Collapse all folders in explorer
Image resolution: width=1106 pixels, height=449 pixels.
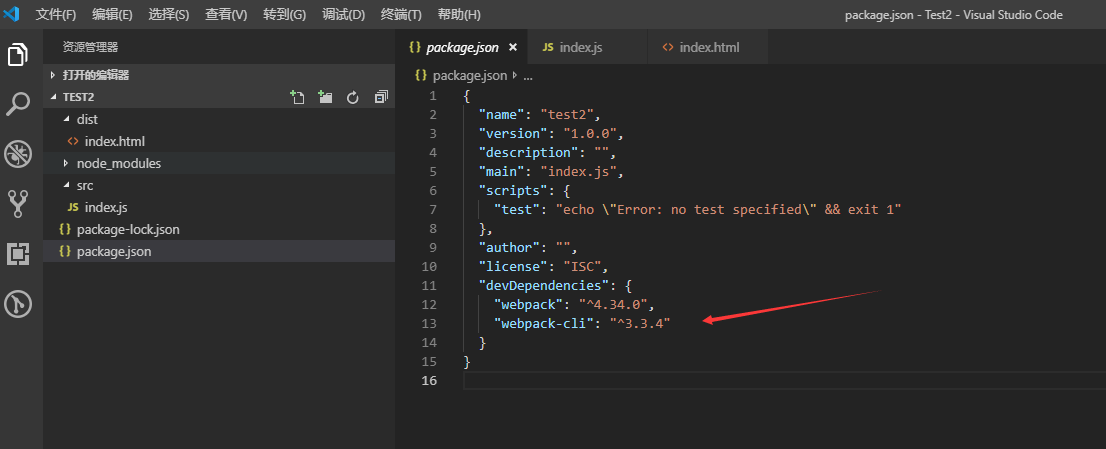pyautogui.click(x=381, y=97)
